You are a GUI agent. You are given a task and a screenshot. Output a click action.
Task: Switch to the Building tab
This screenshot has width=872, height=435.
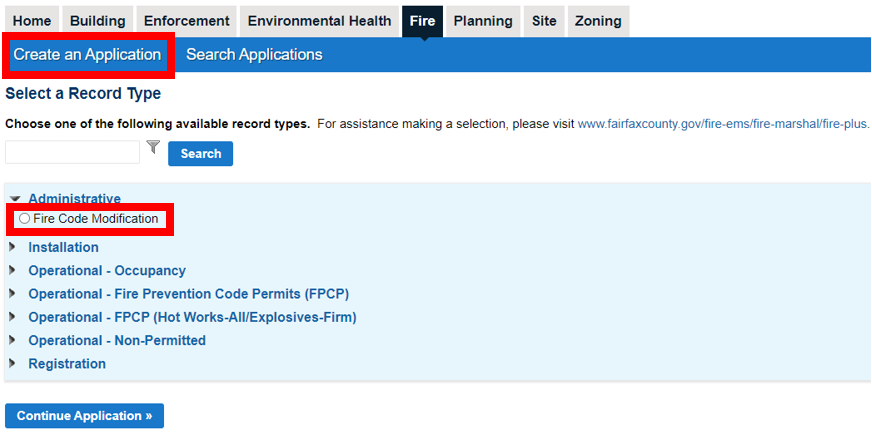tap(97, 21)
